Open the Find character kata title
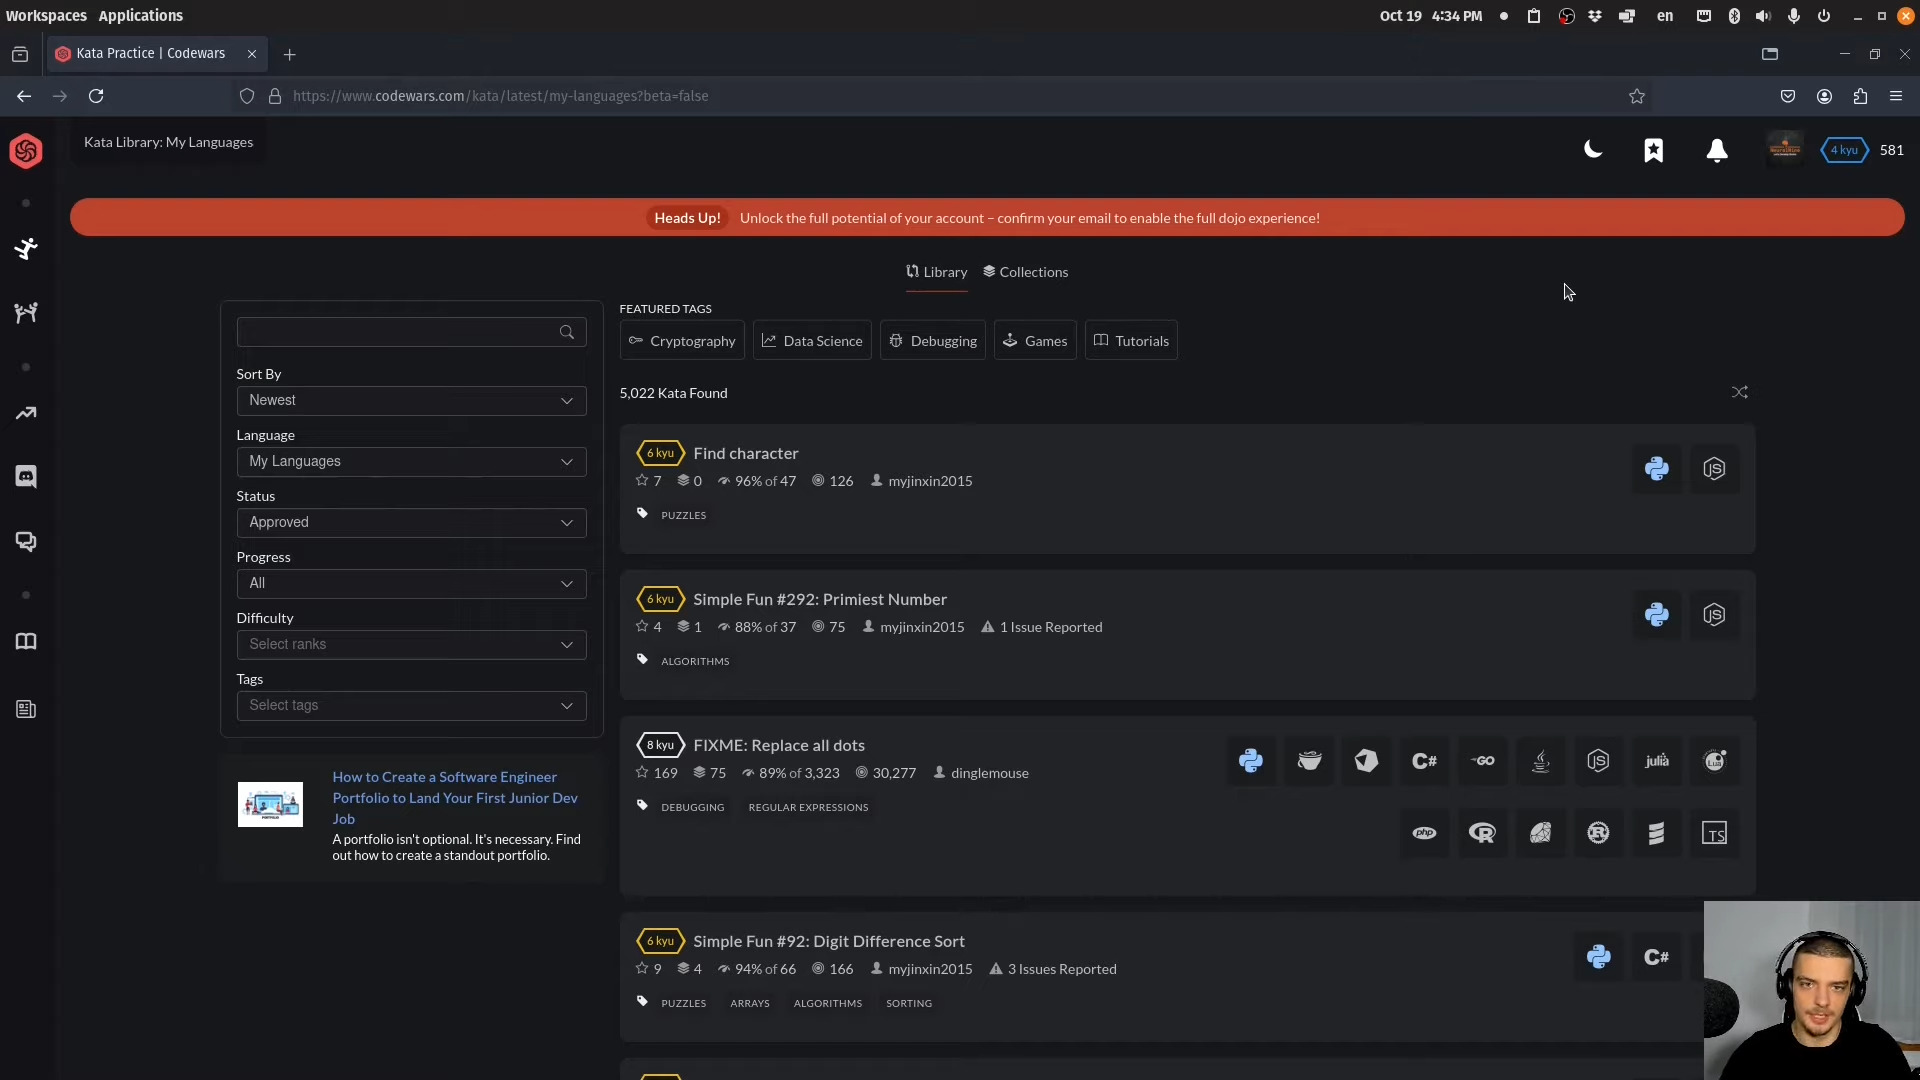The height and width of the screenshot is (1080, 1920). [746, 453]
